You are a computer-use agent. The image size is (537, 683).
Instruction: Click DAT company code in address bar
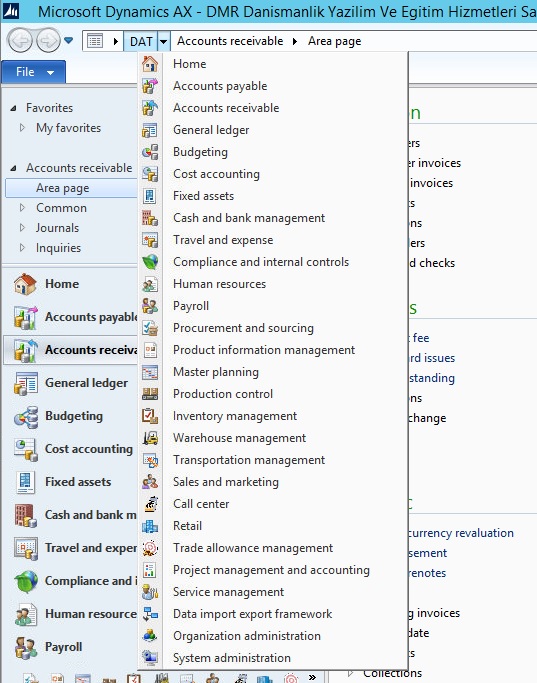click(x=141, y=41)
